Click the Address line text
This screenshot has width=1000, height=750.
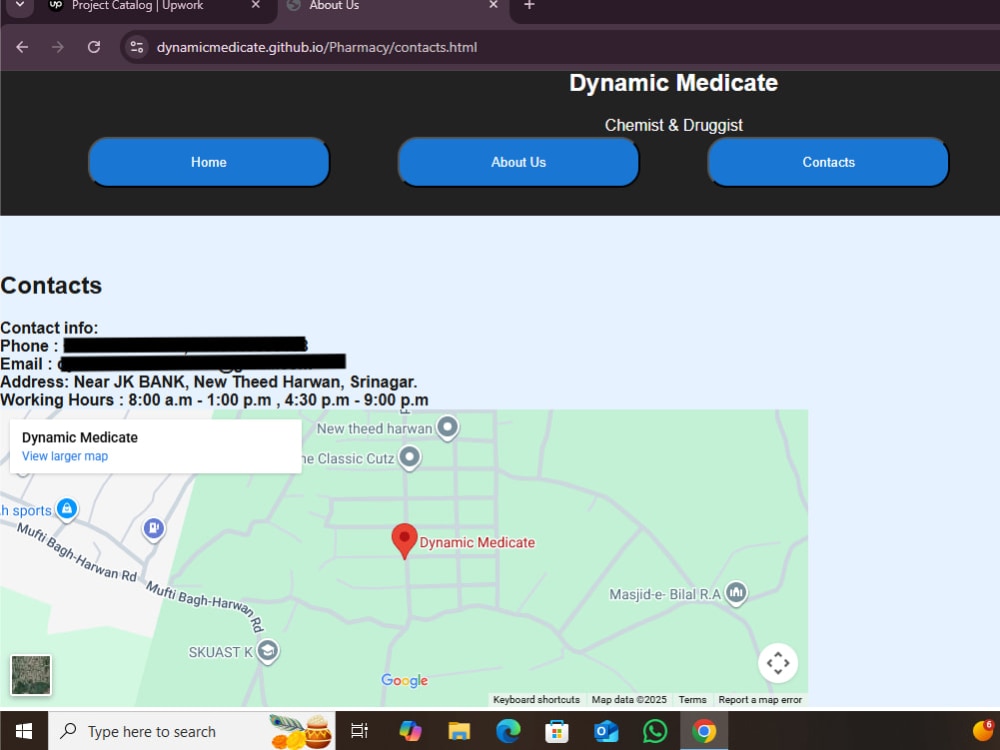(209, 382)
